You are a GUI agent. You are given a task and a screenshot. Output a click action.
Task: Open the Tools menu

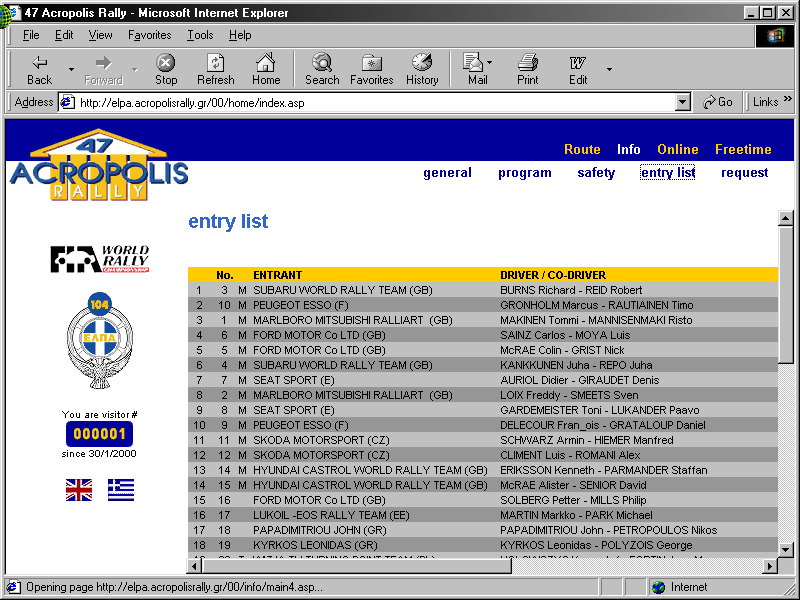[200, 35]
